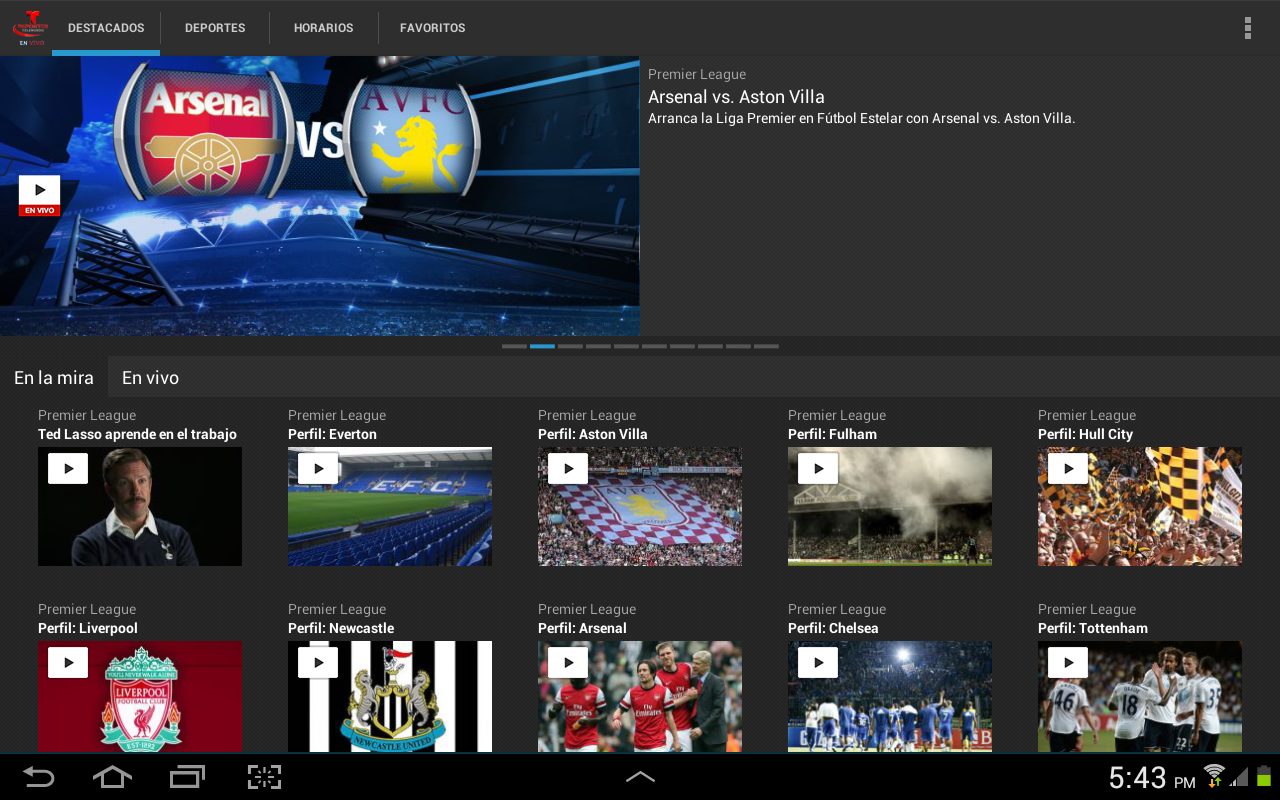Open the Perfil: Everton title link
This screenshot has height=800, width=1280.
tap(332, 434)
